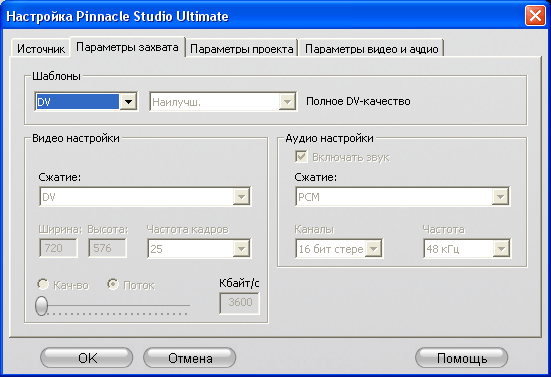Open the Наилучш. quality dropdown
Viewport: 551px width, 377px height.
tap(223, 102)
